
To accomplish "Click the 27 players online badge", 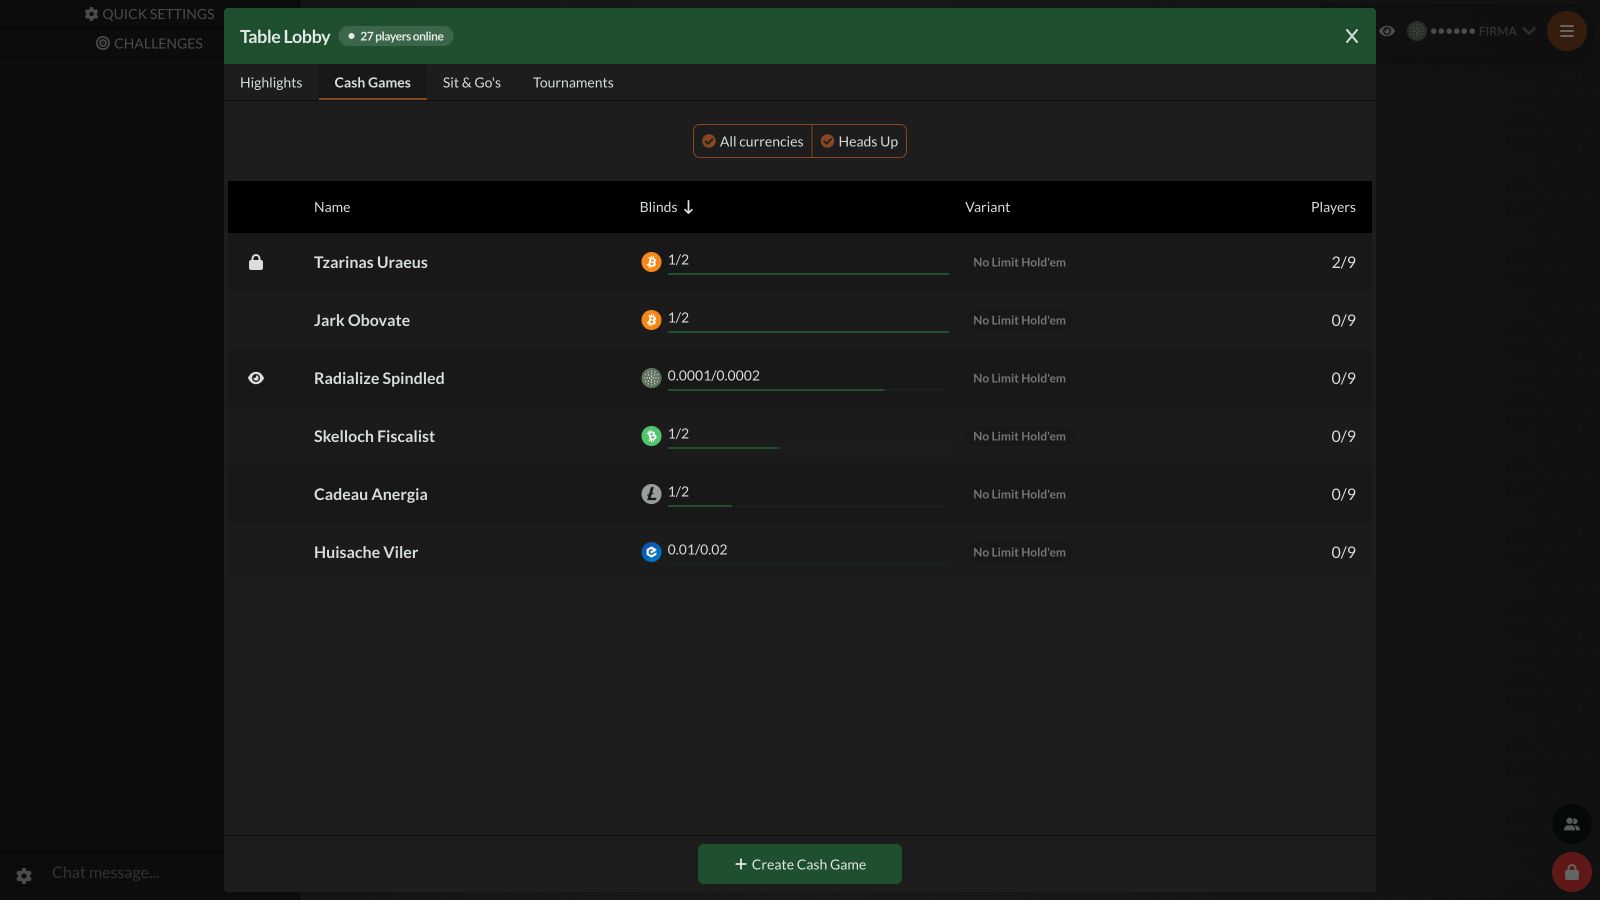I will tap(396, 36).
